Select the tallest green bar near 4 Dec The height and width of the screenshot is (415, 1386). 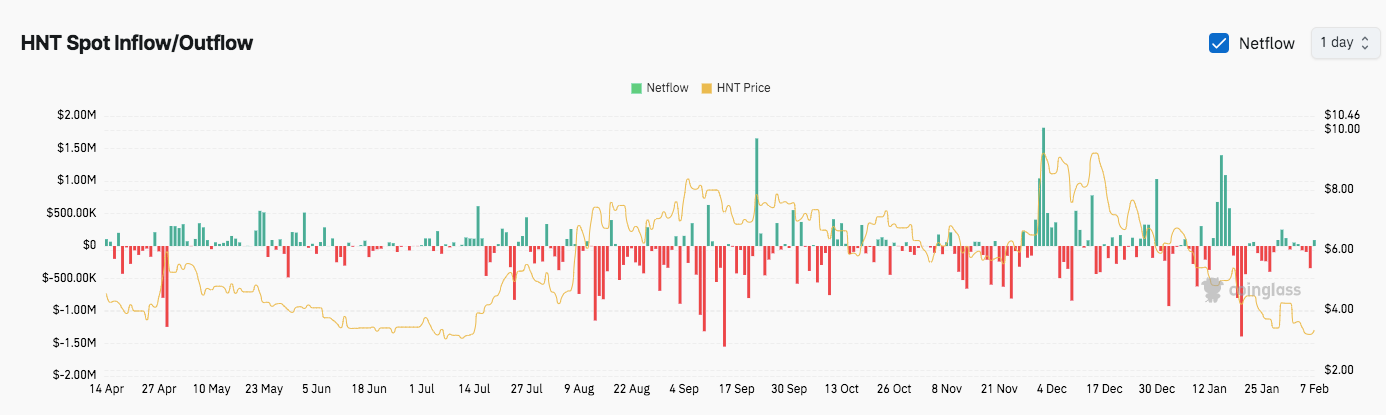[x=1043, y=186]
